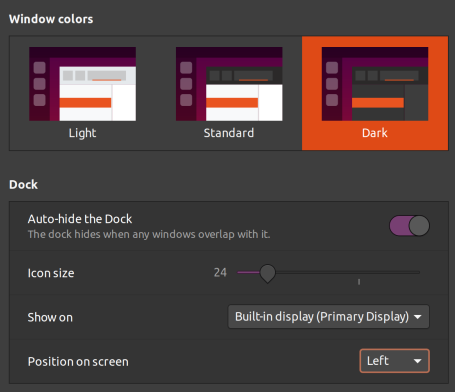The image size is (455, 392).
Task: Click the Icon size label
Action: coord(51,273)
